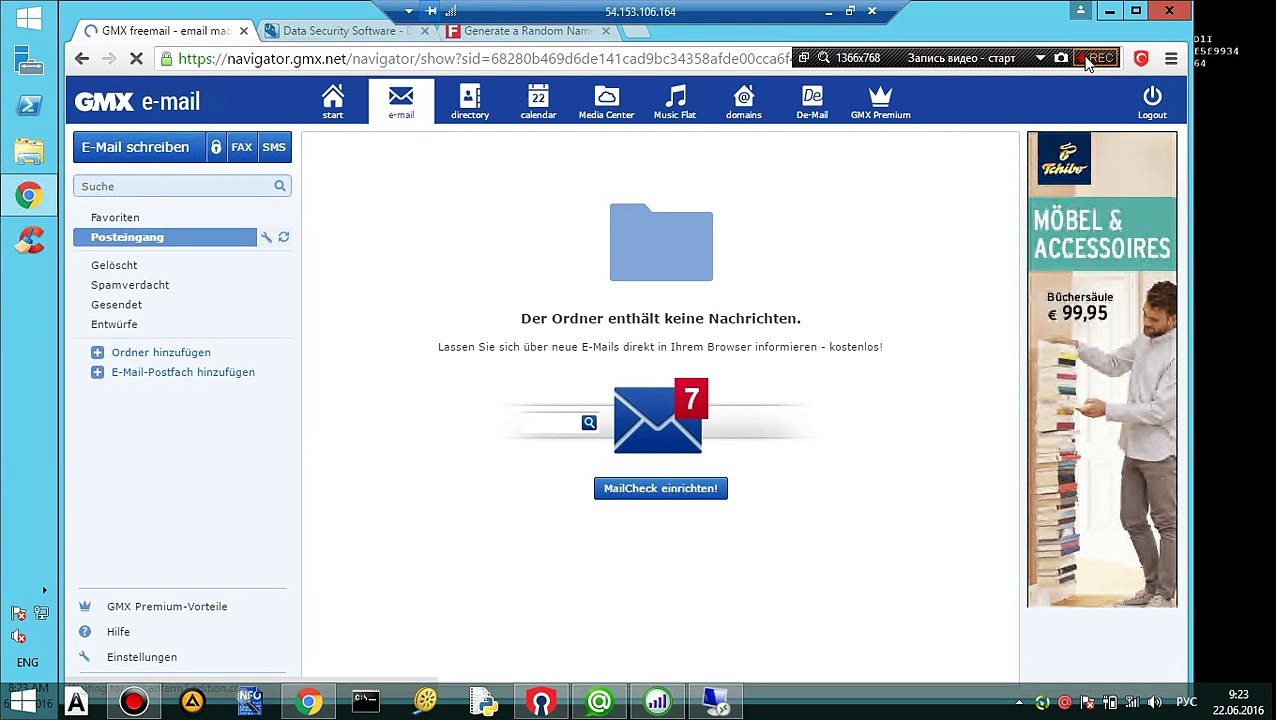Viewport: 1276px width, 720px height.
Task: Go back with browser back arrow
Action: pyautogui.click(x=82, y=59)
